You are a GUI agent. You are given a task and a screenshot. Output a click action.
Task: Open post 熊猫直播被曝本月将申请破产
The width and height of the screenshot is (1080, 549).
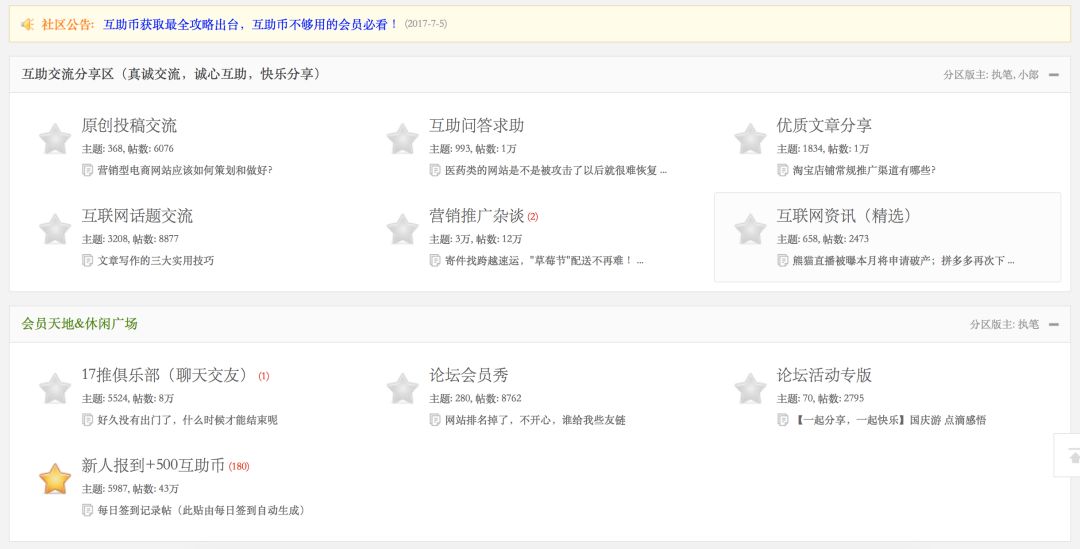[903, 260]
